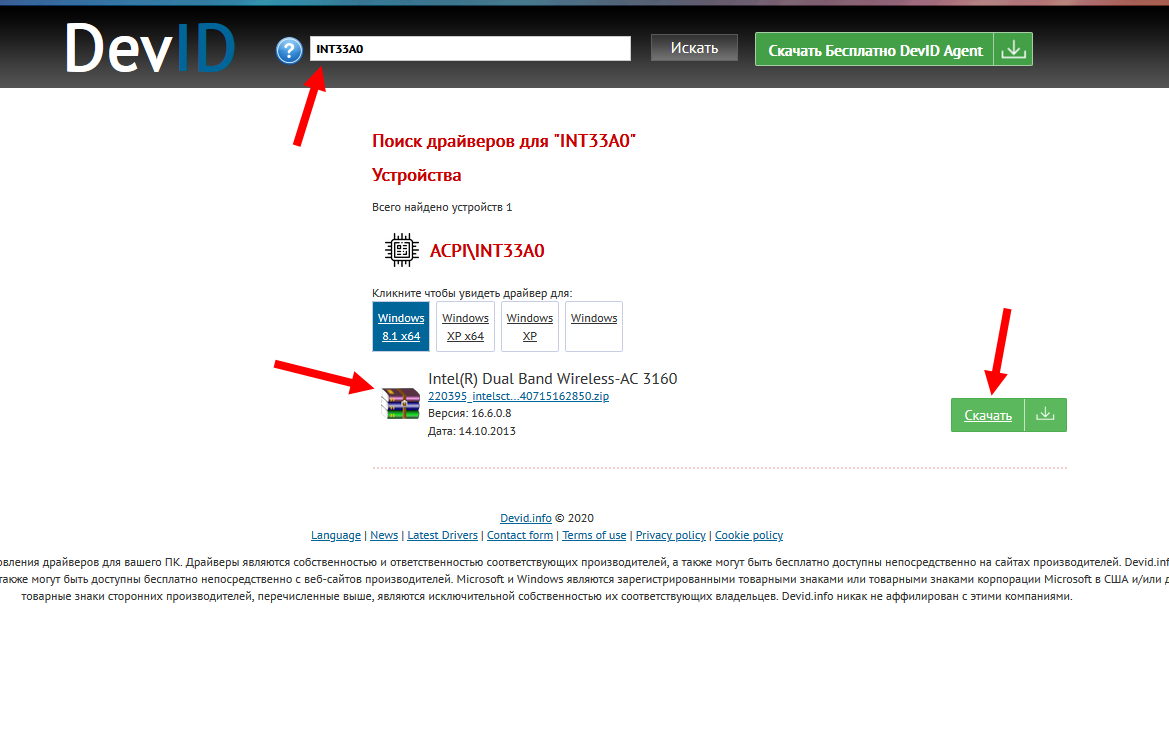Click Всего найдено устройств 1 text
Viewport: 1169px width, 753px height.
tap(442, 207)
